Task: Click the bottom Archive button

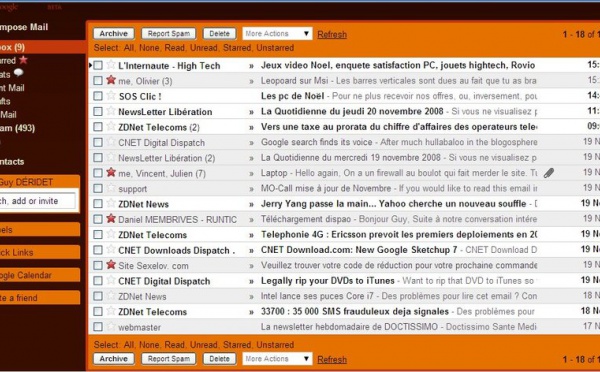Action: tap(114, 359)
